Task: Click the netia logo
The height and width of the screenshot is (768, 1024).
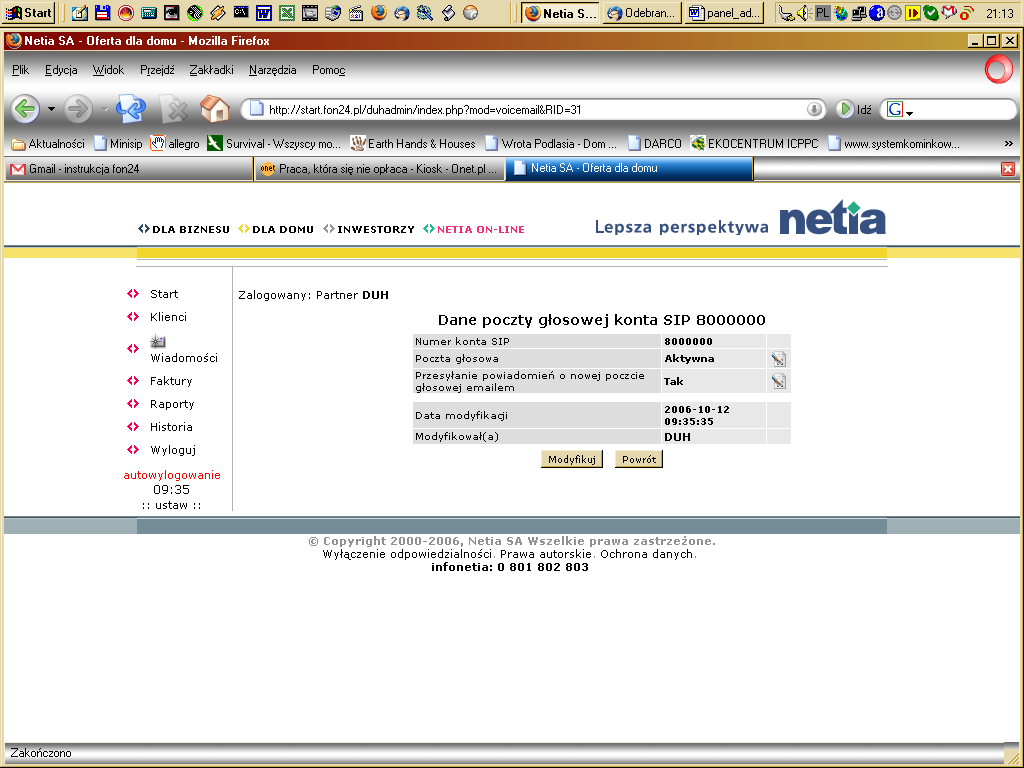Action: [x=833, y=217]
